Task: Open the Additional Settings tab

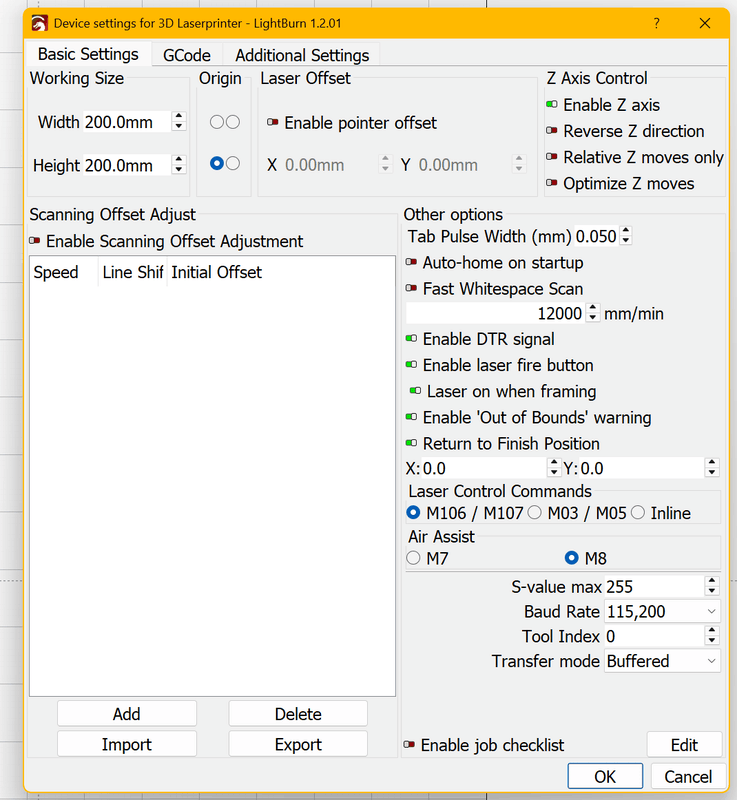Action: click(x=302, y=55)
